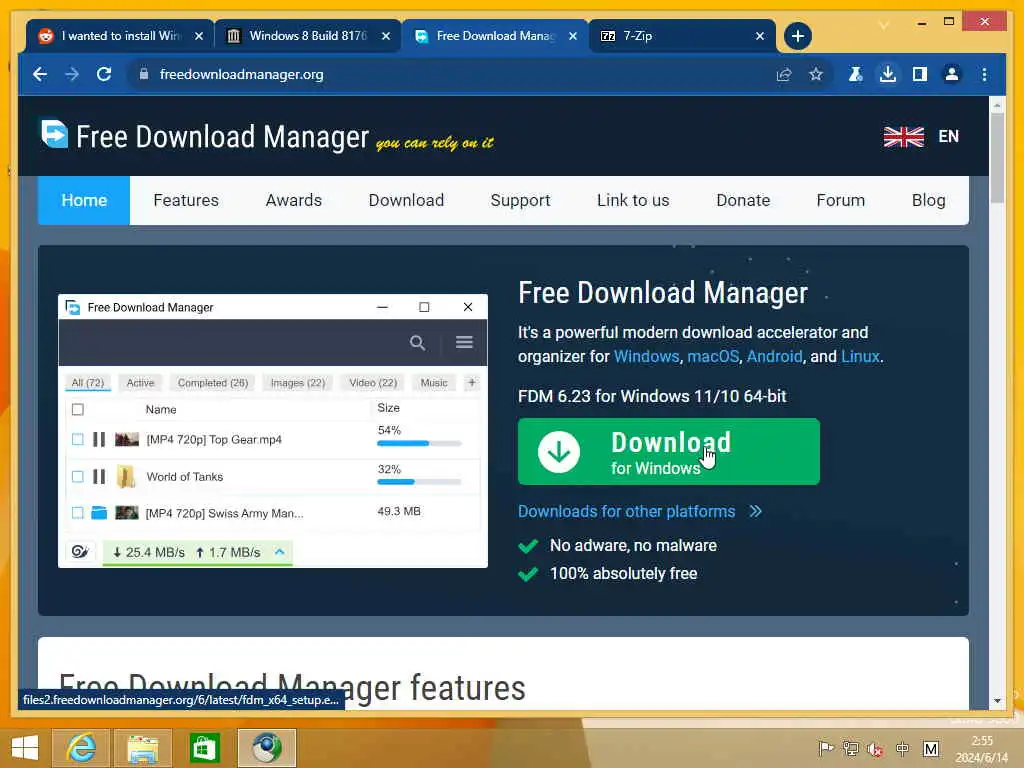The image size is (1024, 768).
Task: Open the tab search dropdown chevron
Action: pyautogui.click(x=884, y=25)
